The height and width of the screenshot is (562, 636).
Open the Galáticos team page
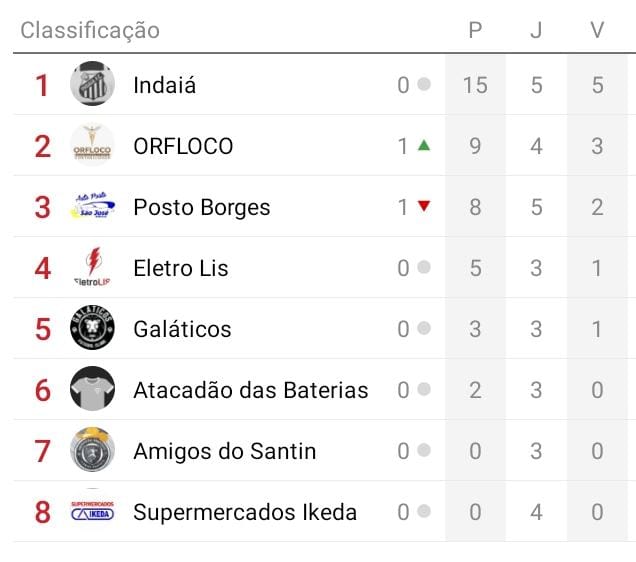[x=182, y=329]
